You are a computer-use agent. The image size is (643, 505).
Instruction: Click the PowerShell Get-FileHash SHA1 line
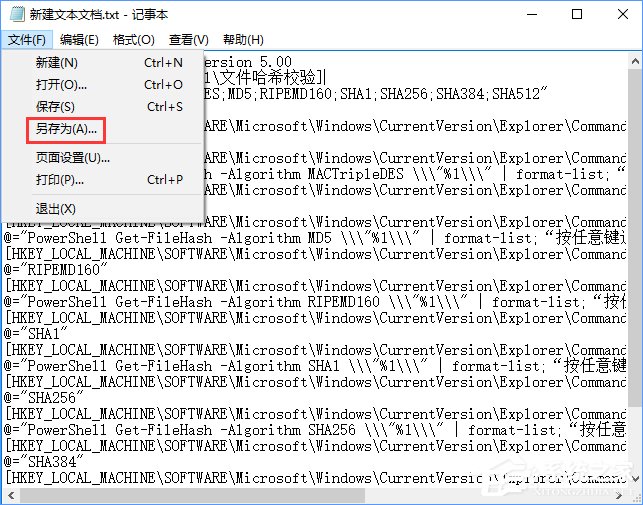(x=315, y=366)
